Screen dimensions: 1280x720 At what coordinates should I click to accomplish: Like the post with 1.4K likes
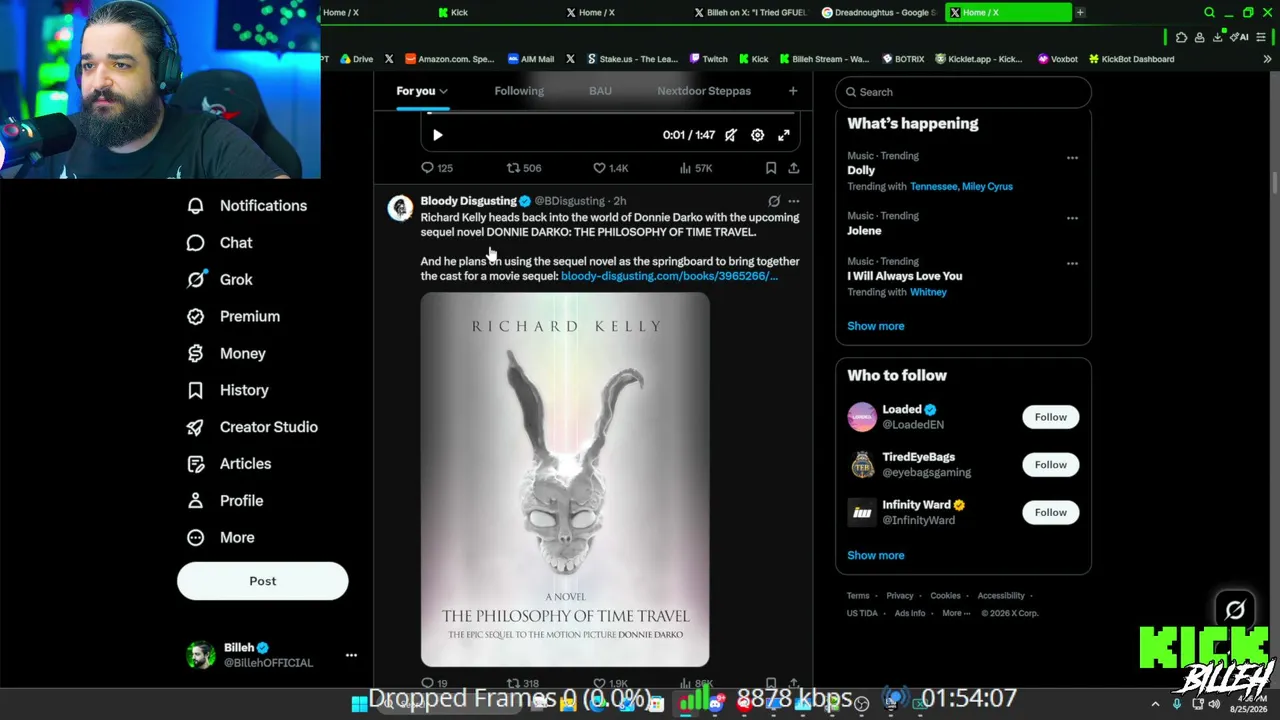[610, 168]
